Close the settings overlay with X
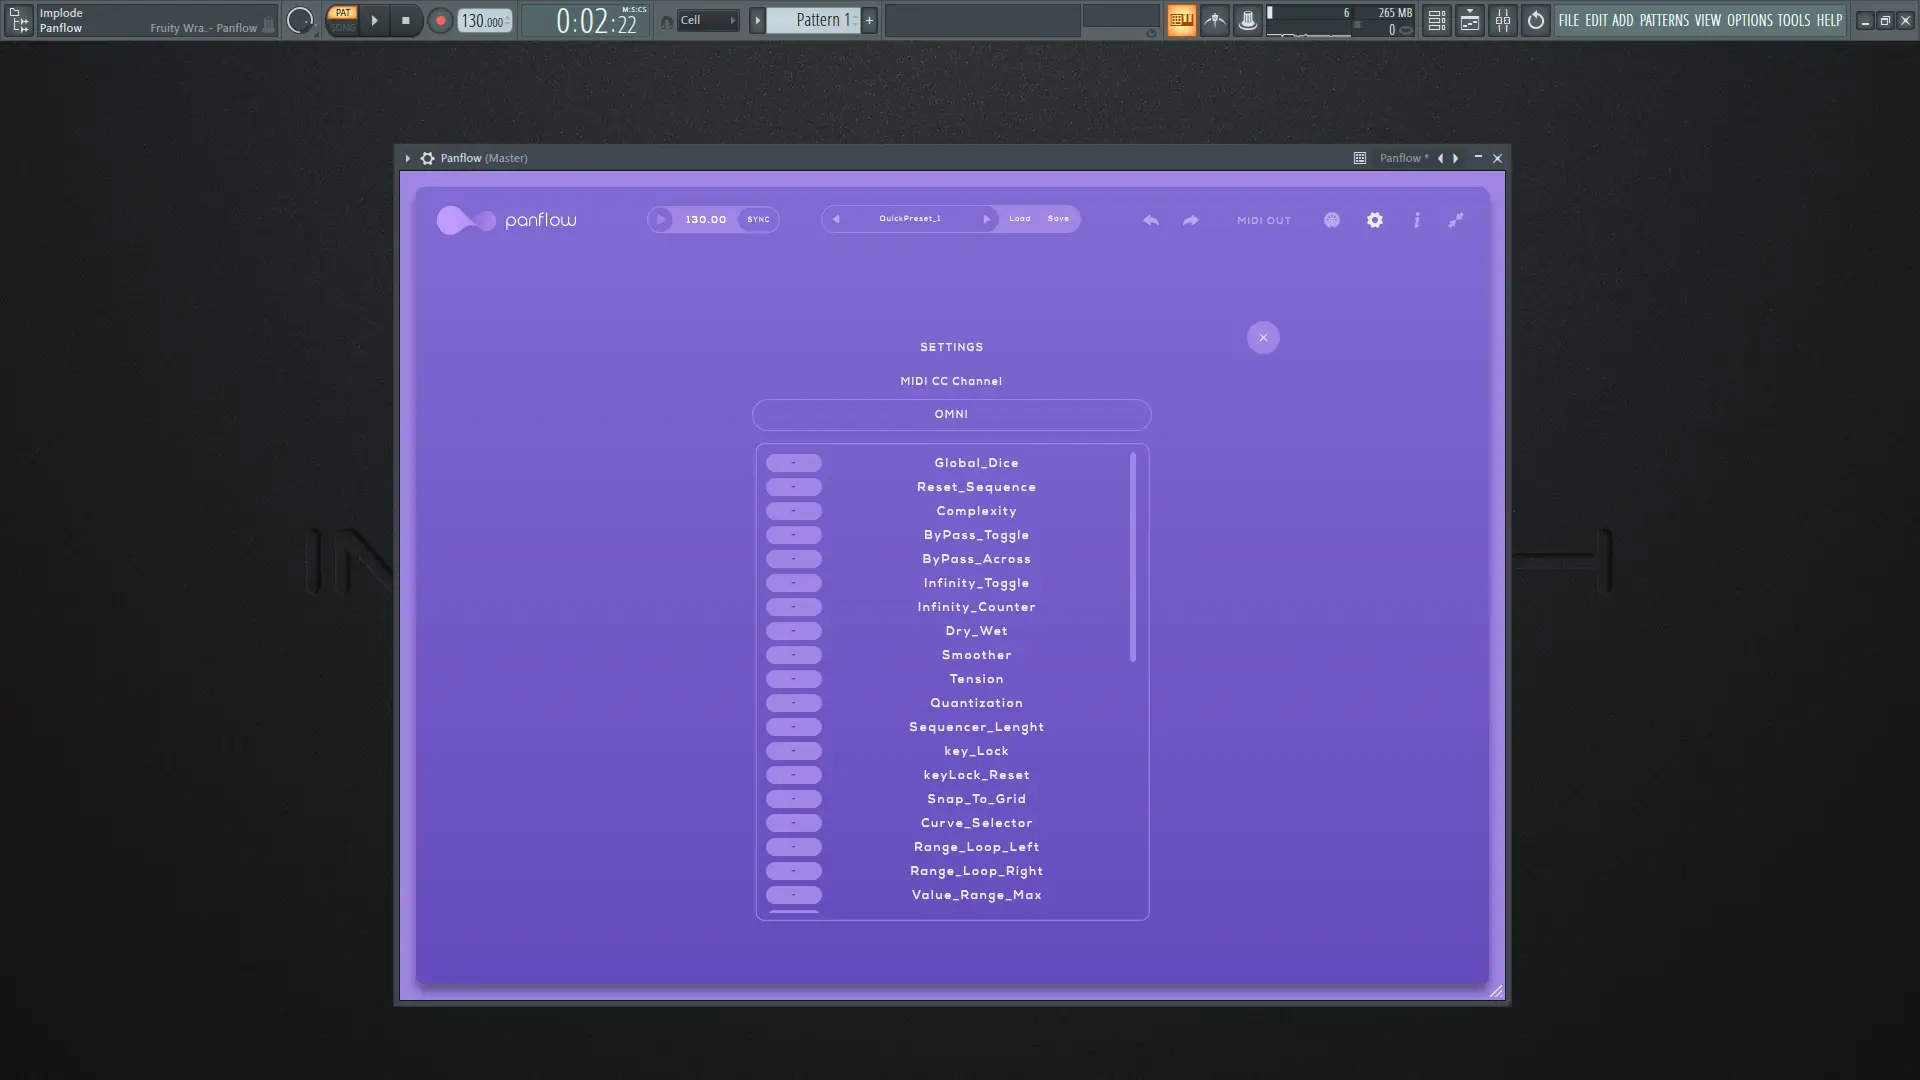 (x=1263, y=338)
